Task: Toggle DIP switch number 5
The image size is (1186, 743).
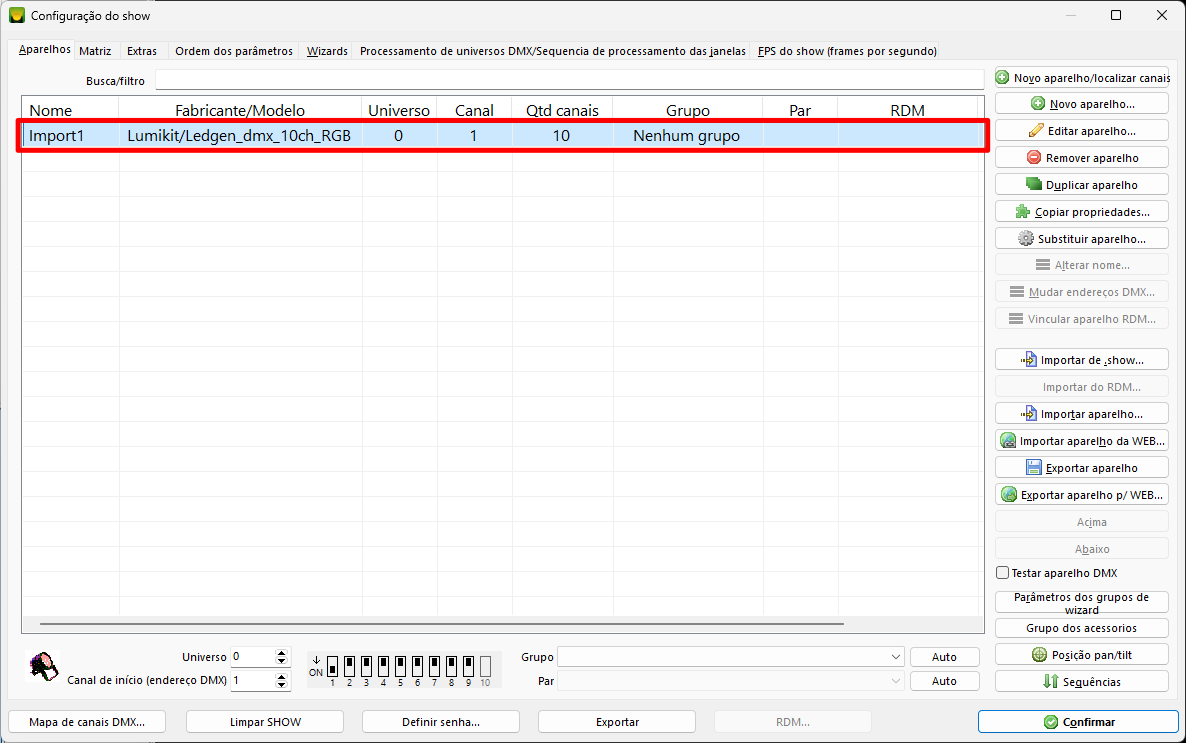Action: pyautogui.click(x=400, y=665)
